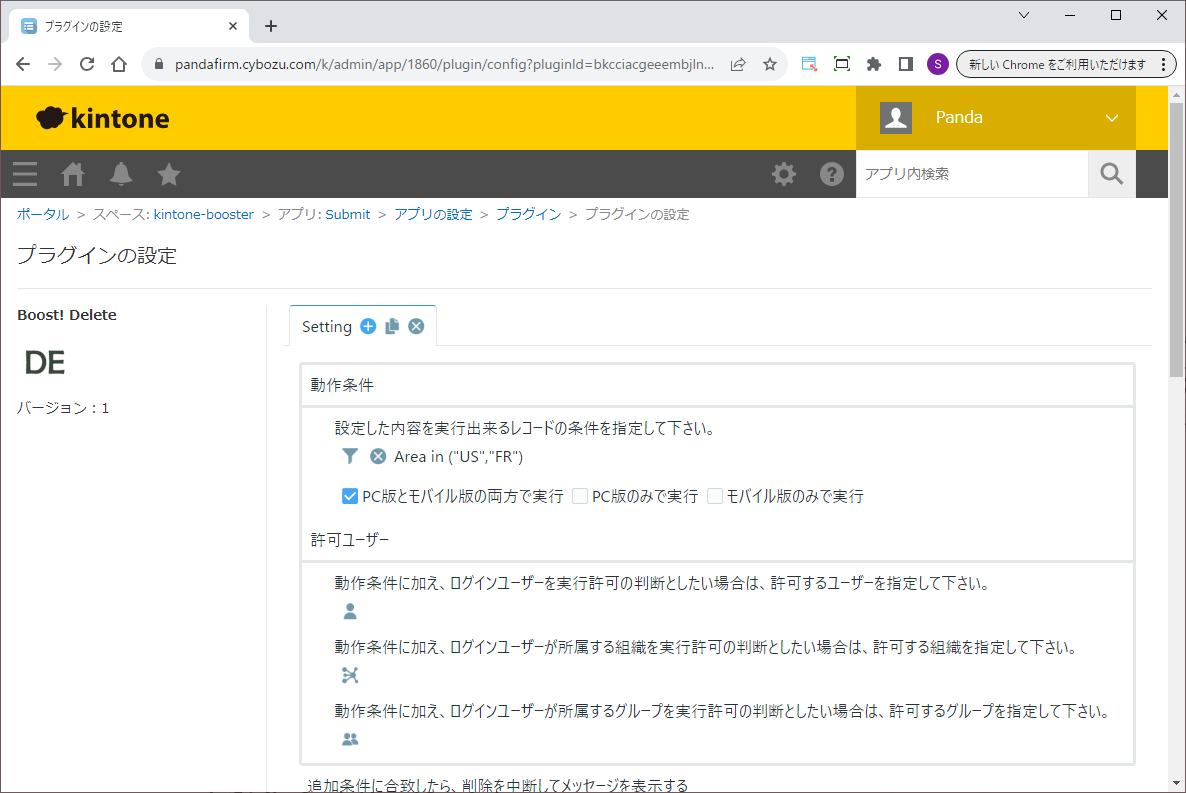This screenshot has width=1186, height=793.
Task: Open the group picker icon
Action: [x=349, y=739]
